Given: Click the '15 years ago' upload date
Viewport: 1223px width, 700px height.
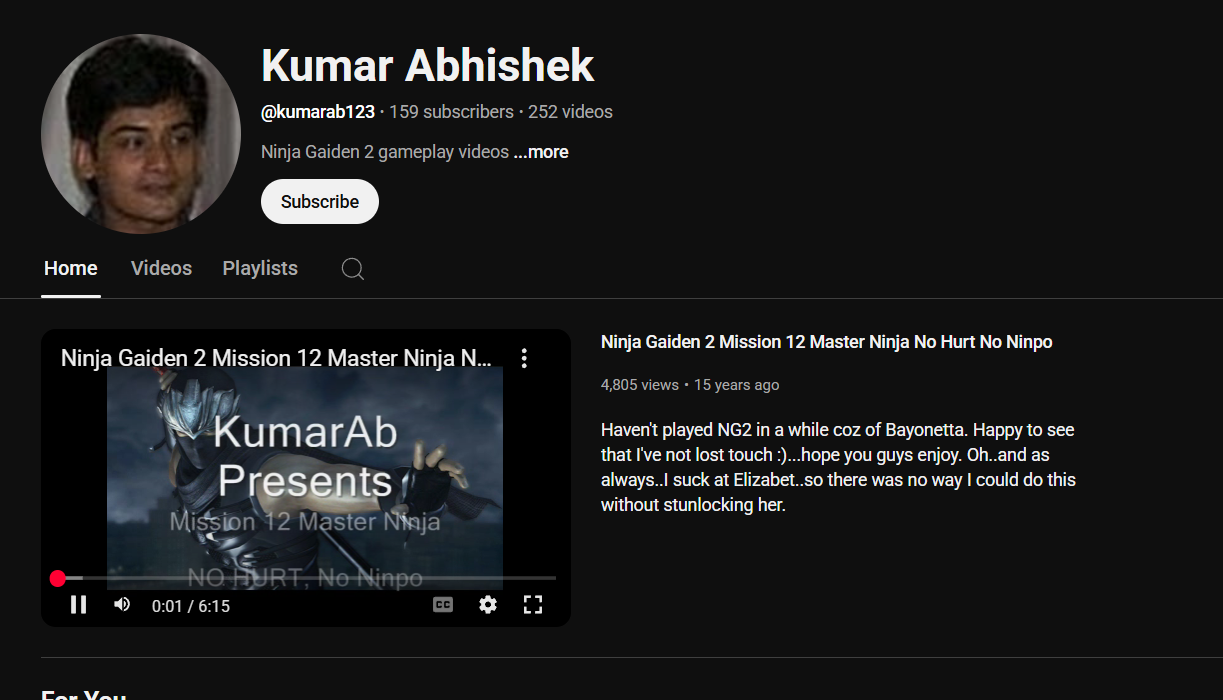Looking at the screenshot, I should pyautogui.click(x=736, y=385).
